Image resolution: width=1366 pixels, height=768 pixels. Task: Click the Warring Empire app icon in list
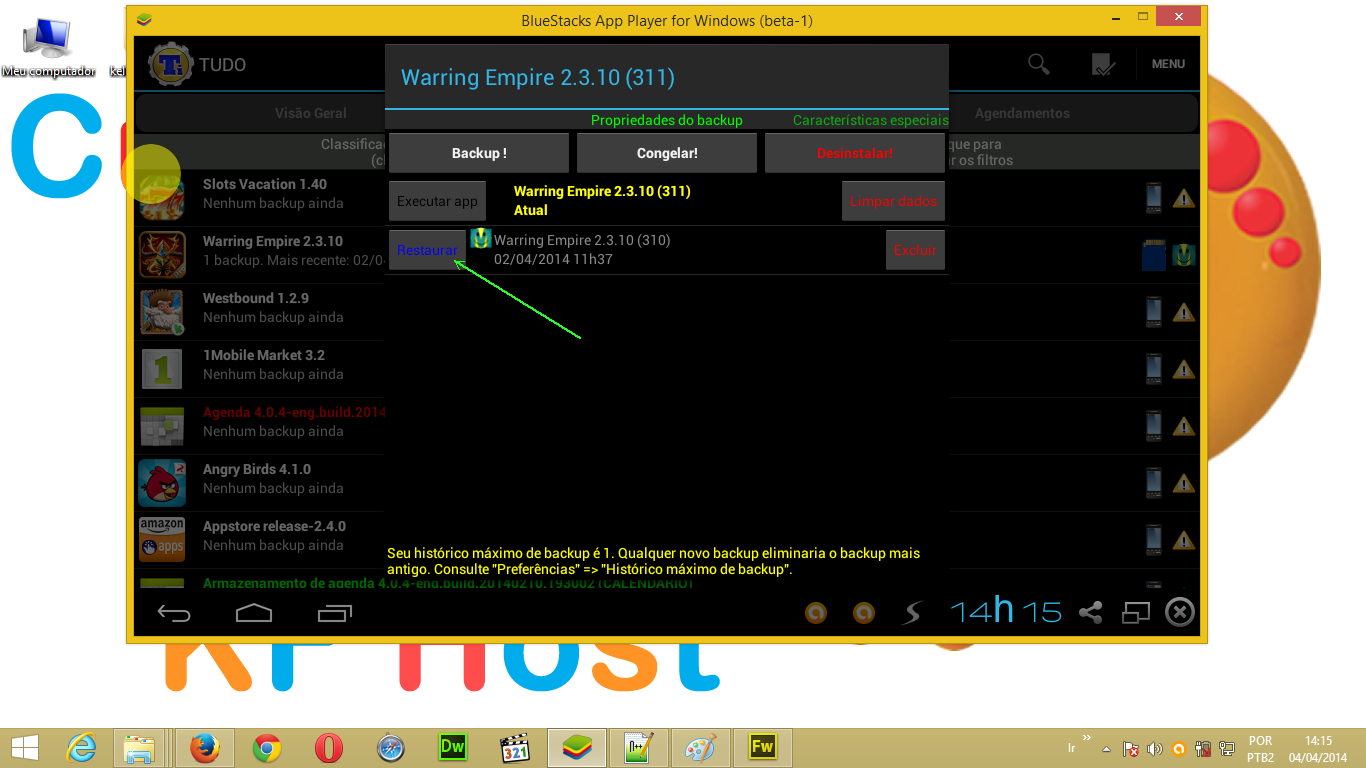161,255
